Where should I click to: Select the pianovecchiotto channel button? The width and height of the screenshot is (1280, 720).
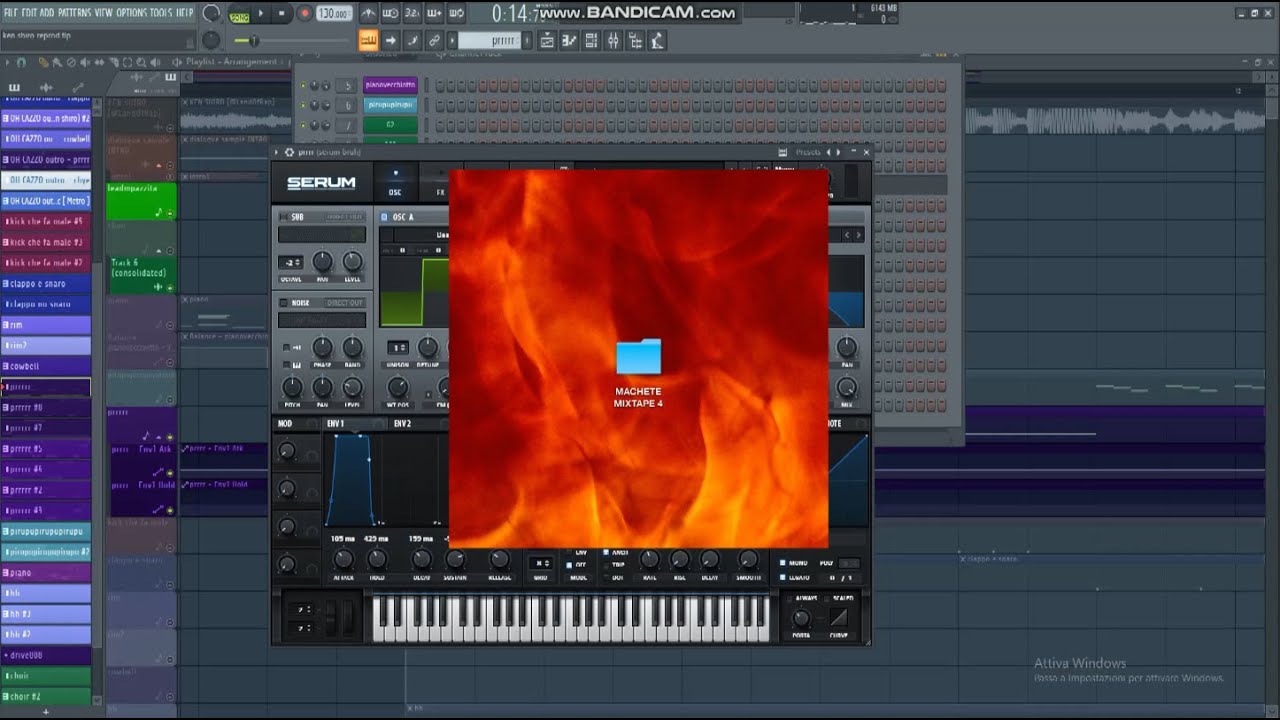coord(389,85)
